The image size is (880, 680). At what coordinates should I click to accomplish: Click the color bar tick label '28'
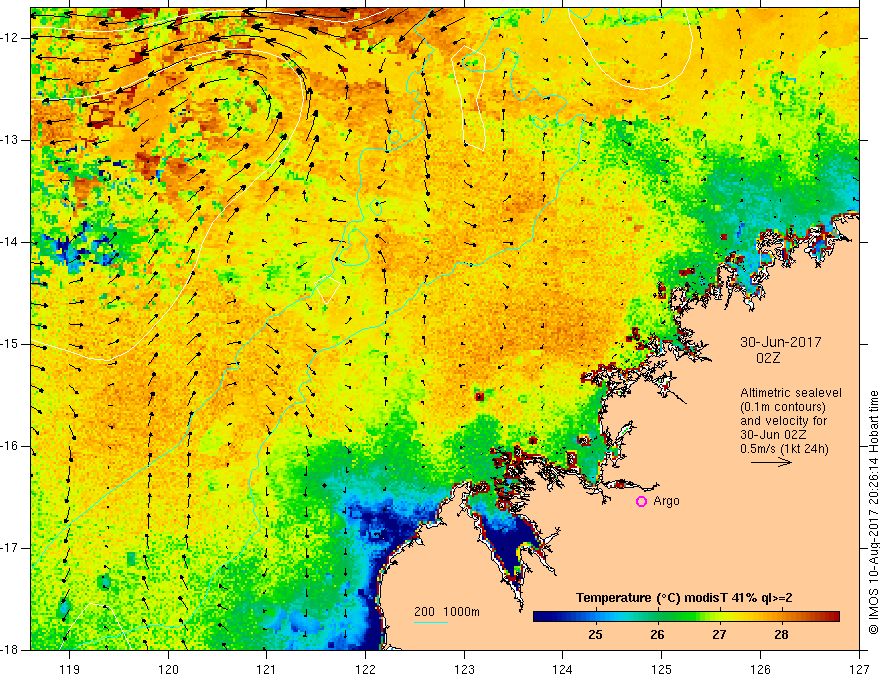pos(781,635)
